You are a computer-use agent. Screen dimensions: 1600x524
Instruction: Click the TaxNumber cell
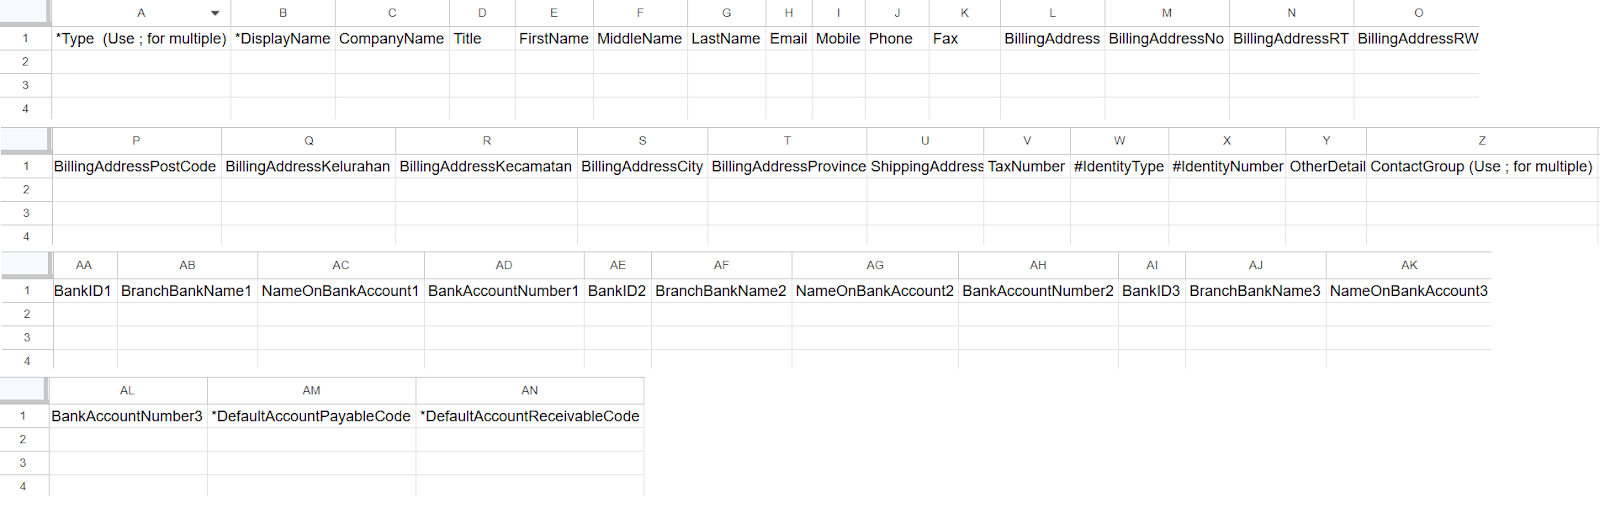point(1026,167)
